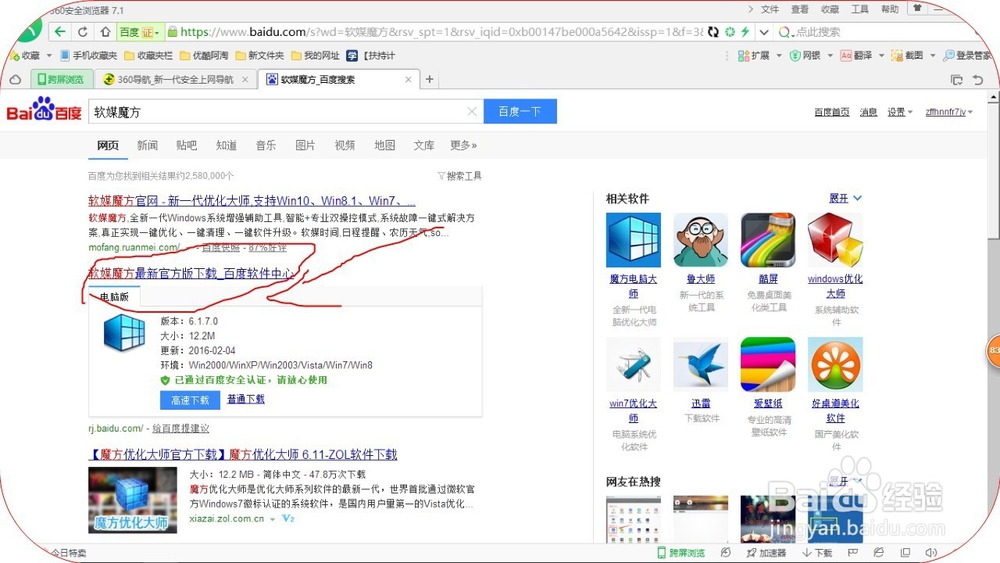
Task: Reload the page with refresh icon
Action: tap(83, 32)
